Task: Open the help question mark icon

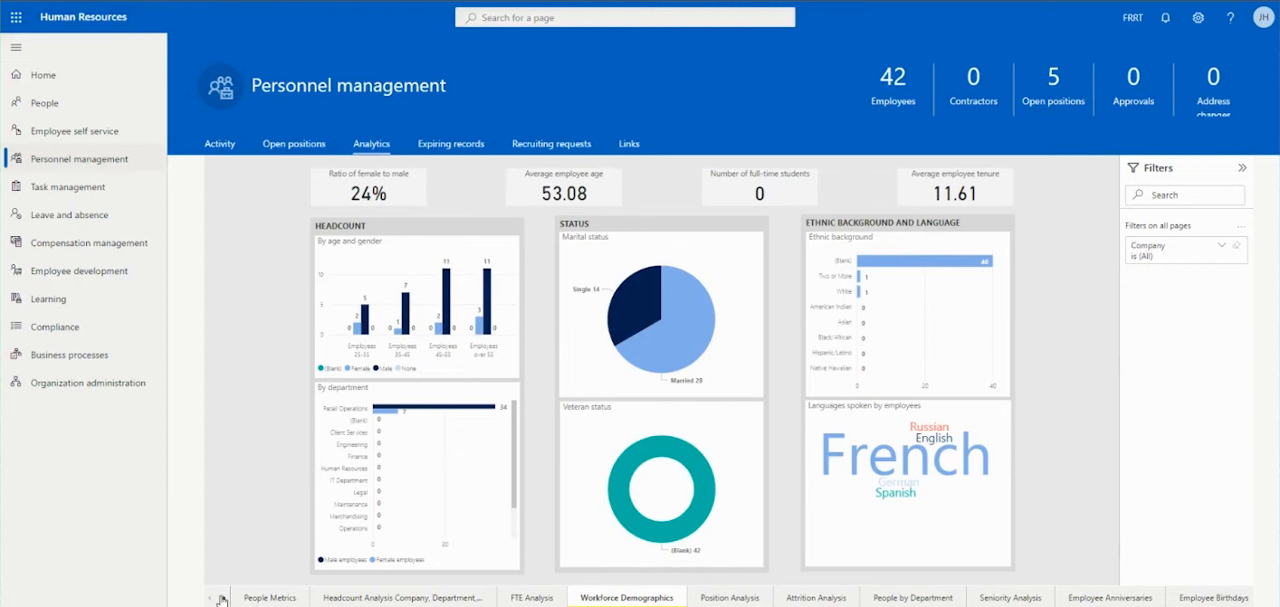Action: pos(1231,18)
